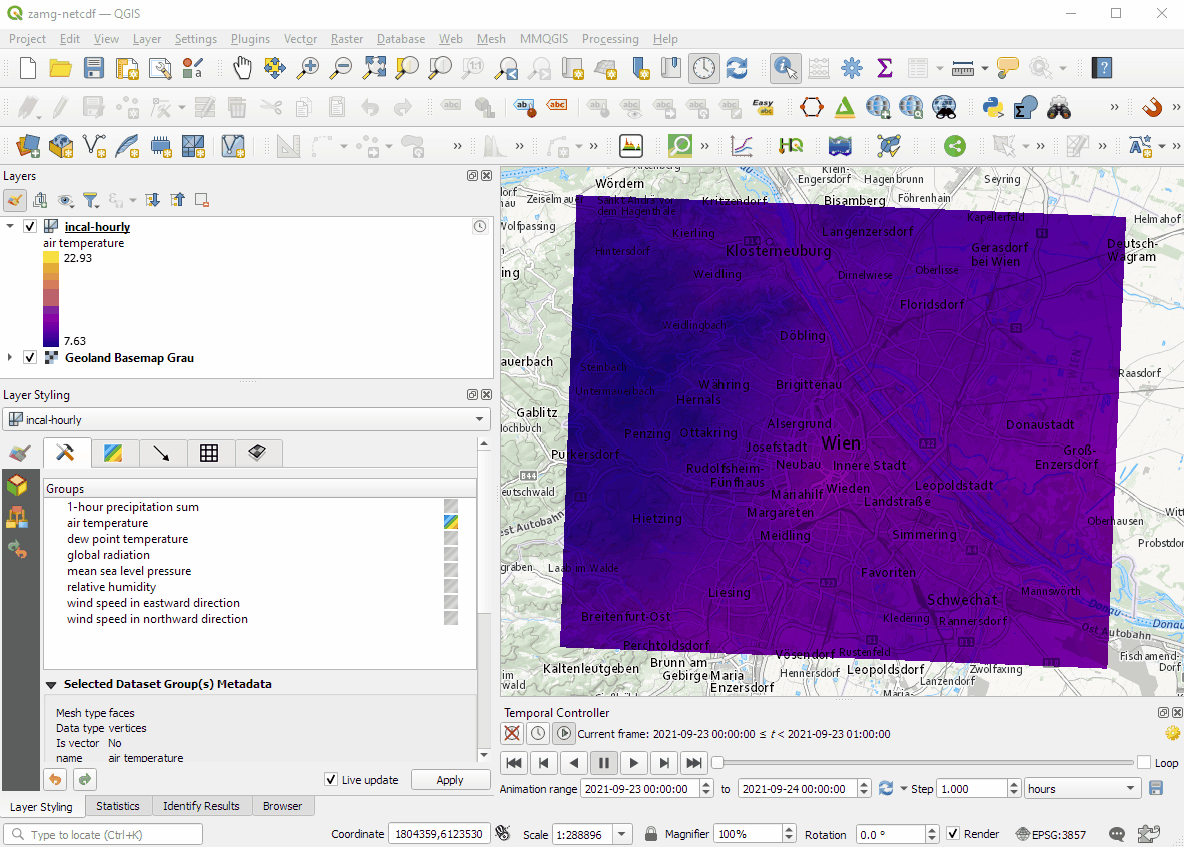Open the Statistical Summary sigma icon
Viewport: 1184px width, 847px height.
tap(884, 67)
